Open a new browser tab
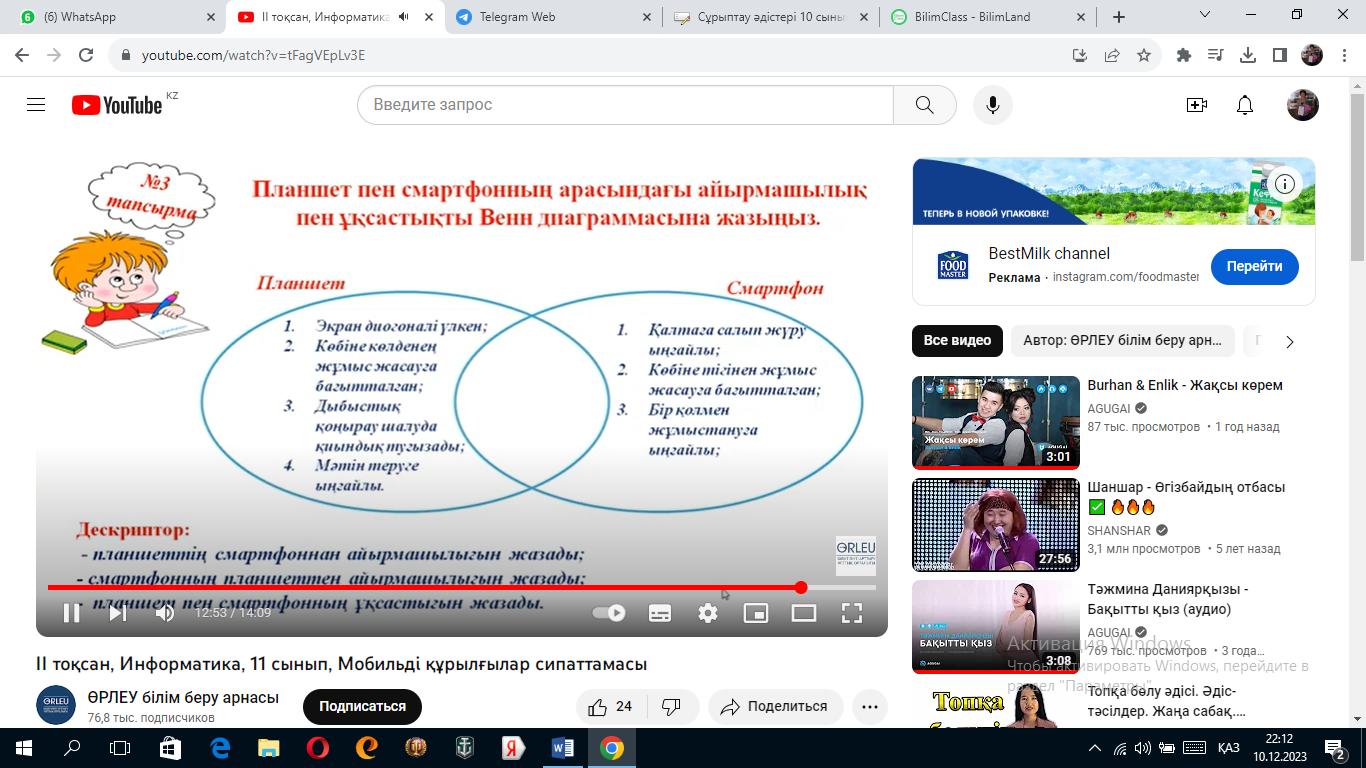This screenshot has width=1366, height=768. (x=1119, y=17)
